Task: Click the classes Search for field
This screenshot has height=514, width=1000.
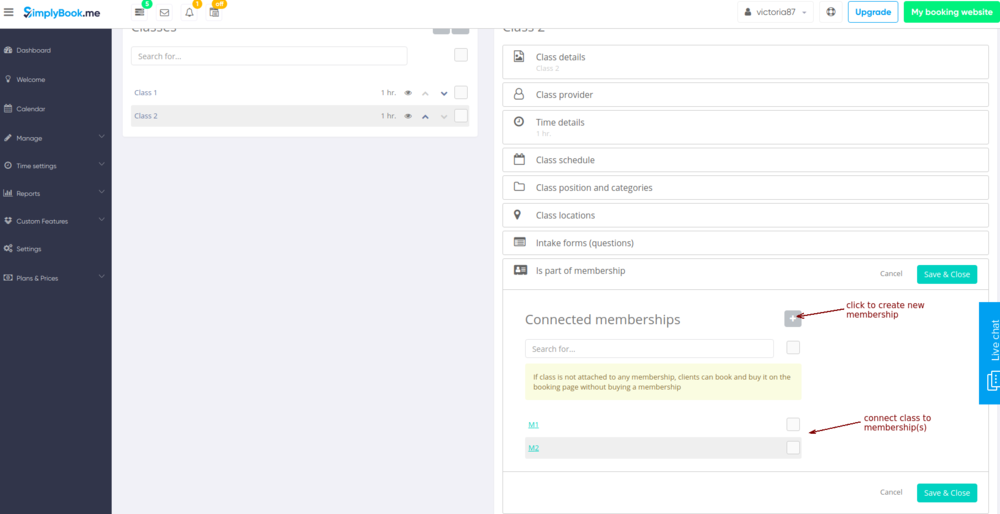Action: point(269,56)
